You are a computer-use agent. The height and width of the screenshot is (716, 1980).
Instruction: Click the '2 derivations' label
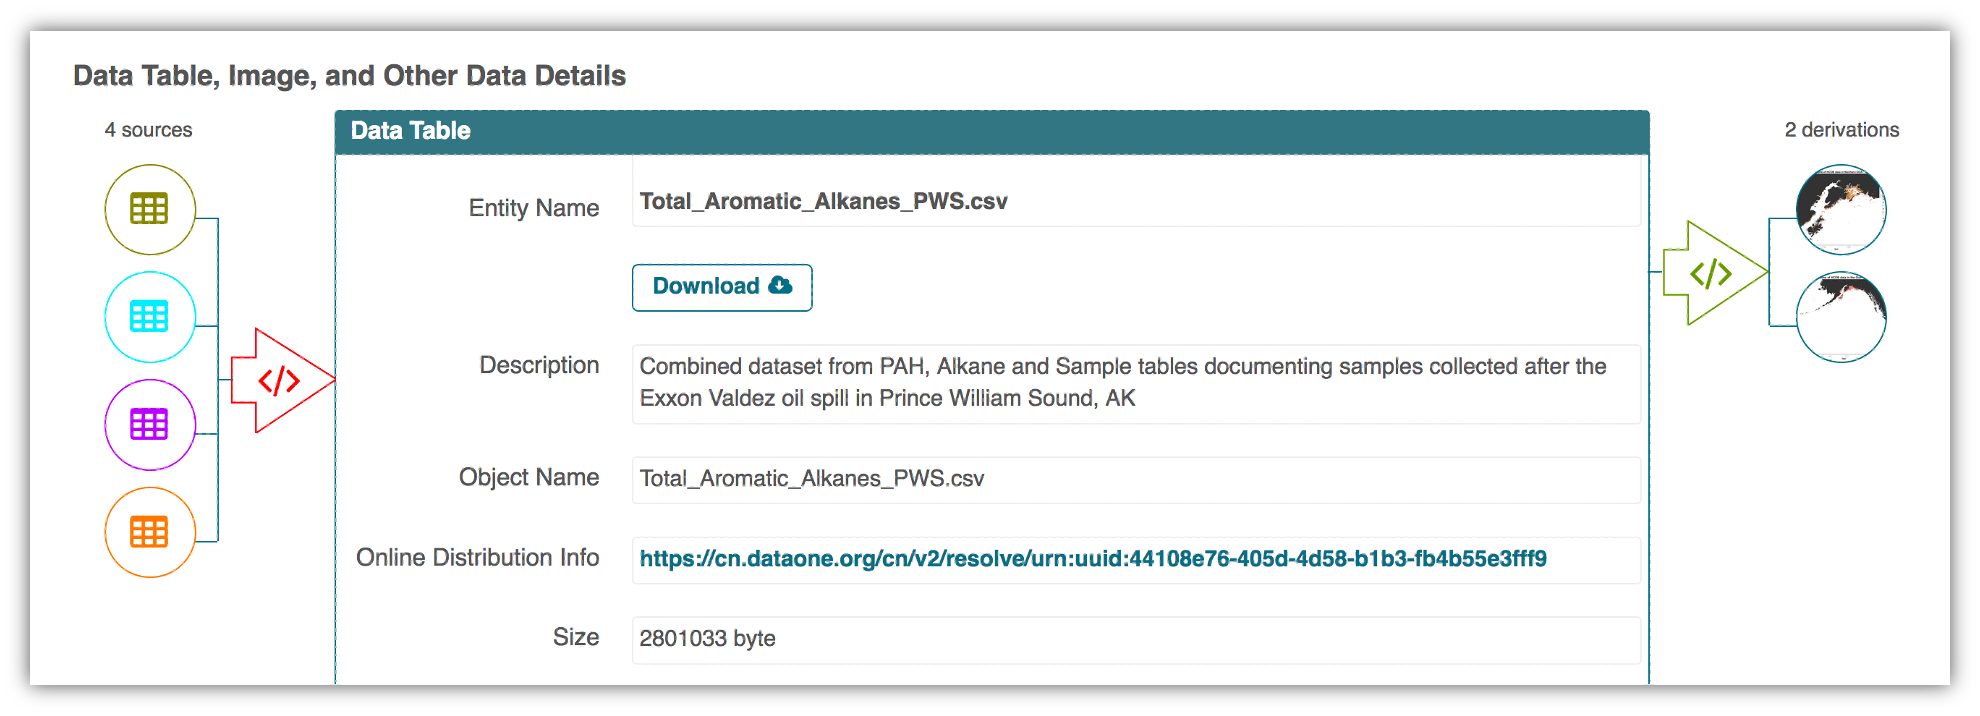[x=1841, y=130]
